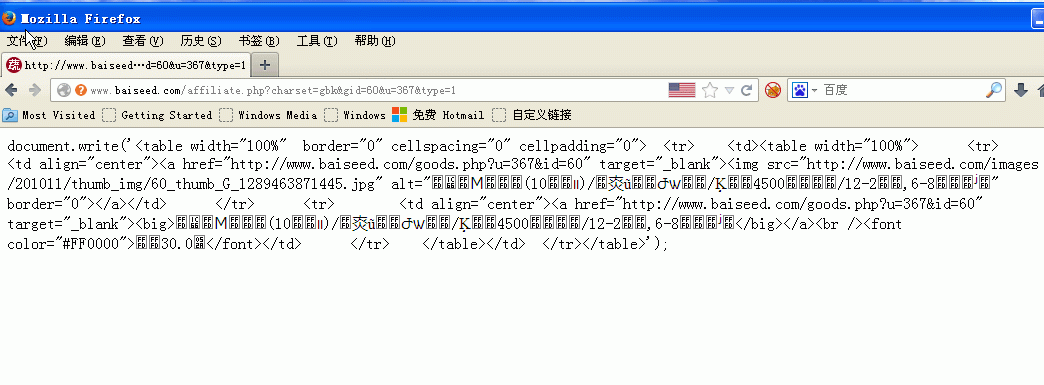This screenshot has height=385, width=1044.
Task: Click the orange question-mark icon in address bar
Action: (x=81, y=90)
